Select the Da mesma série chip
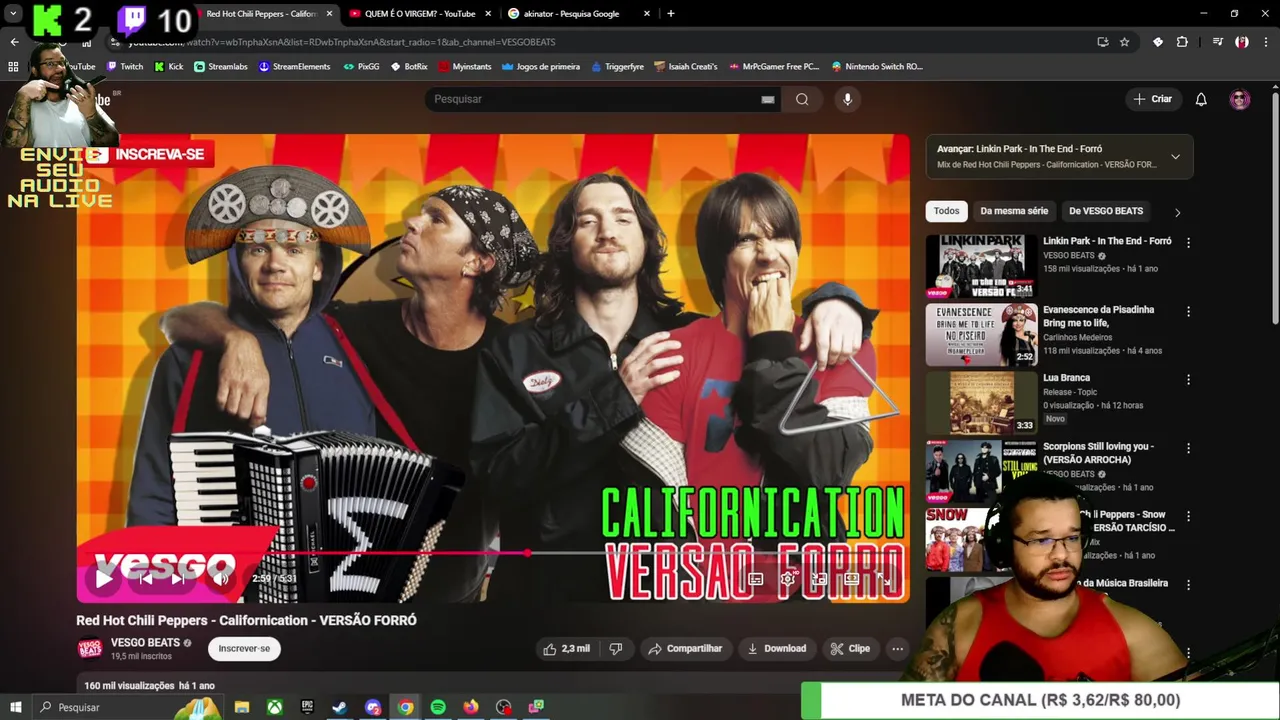 click(1014, 211)
